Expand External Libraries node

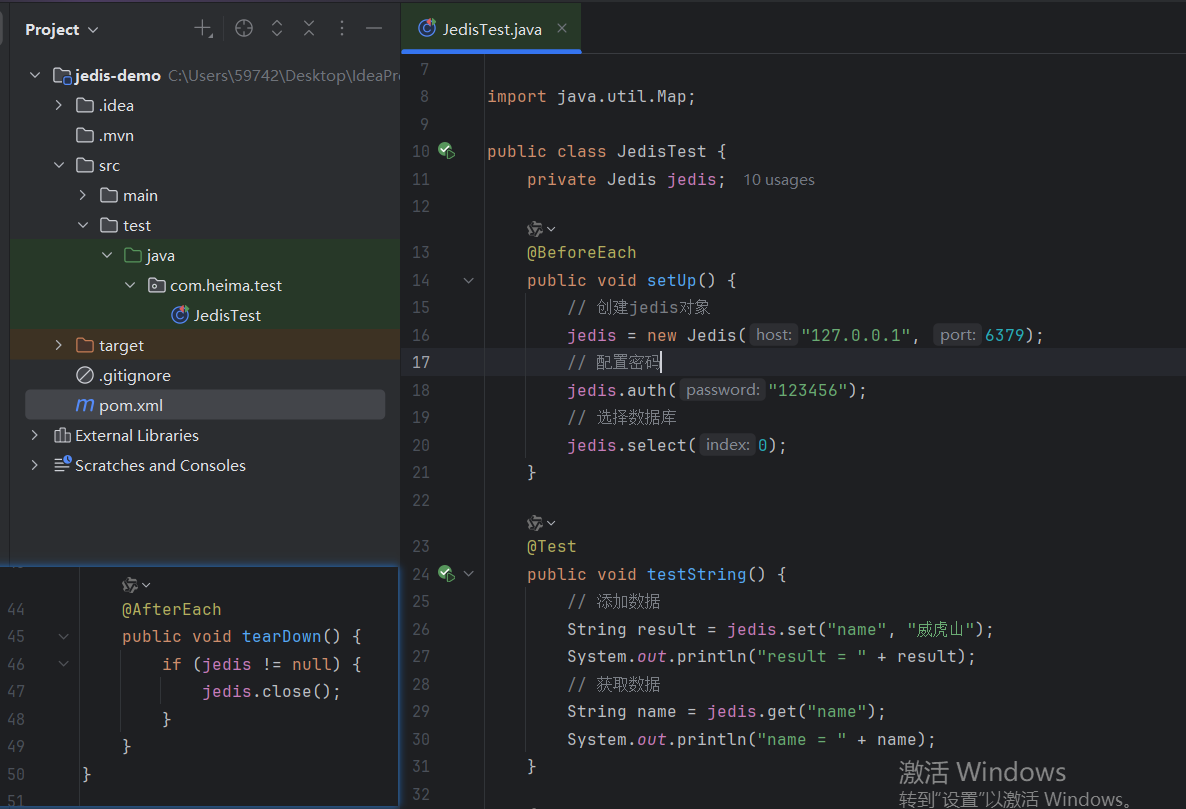point(35,435)
